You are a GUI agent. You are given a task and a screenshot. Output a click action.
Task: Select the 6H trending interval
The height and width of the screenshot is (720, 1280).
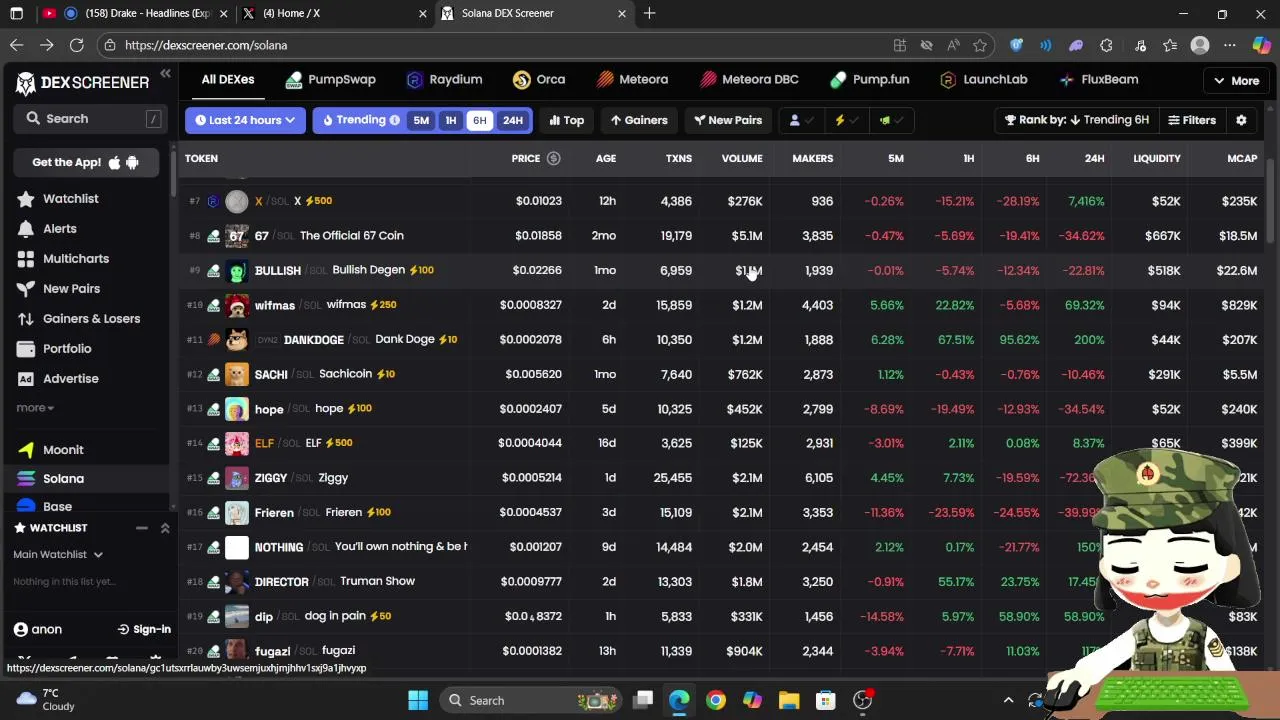[480, 120]
